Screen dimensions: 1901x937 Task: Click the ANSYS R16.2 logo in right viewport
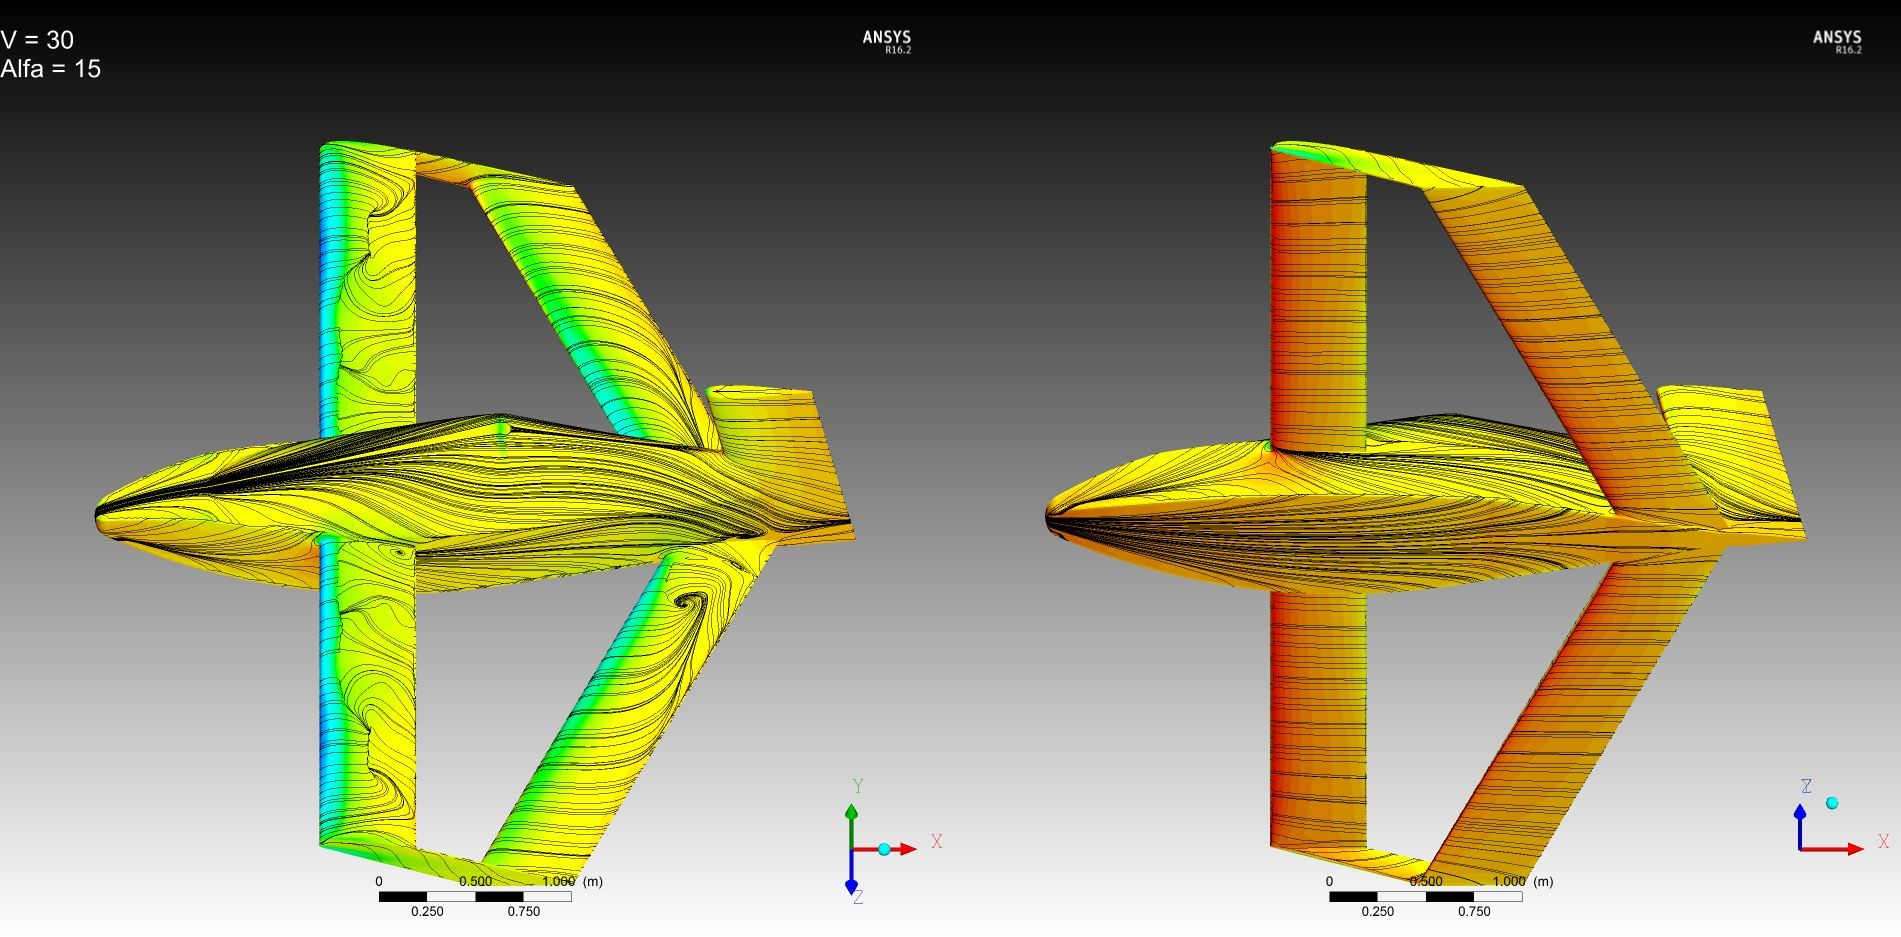(1837, 41)
